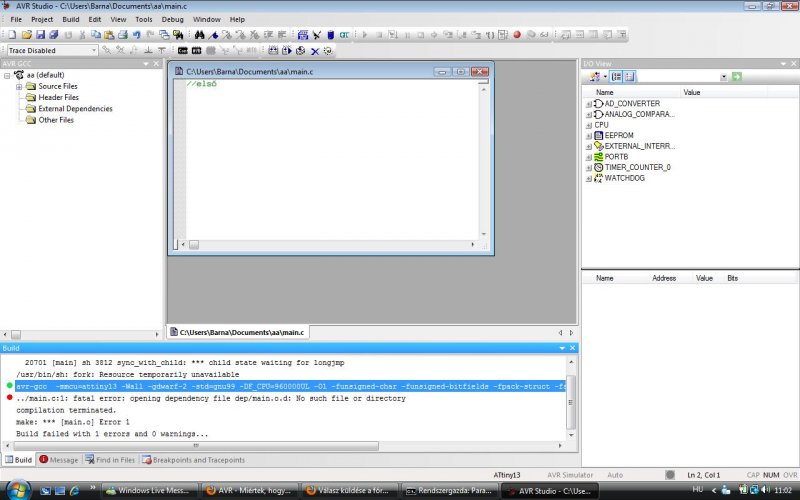Click the Cascade windows icon in toolbar
This screenshot has width=800, height=500.
click(164, 35)
